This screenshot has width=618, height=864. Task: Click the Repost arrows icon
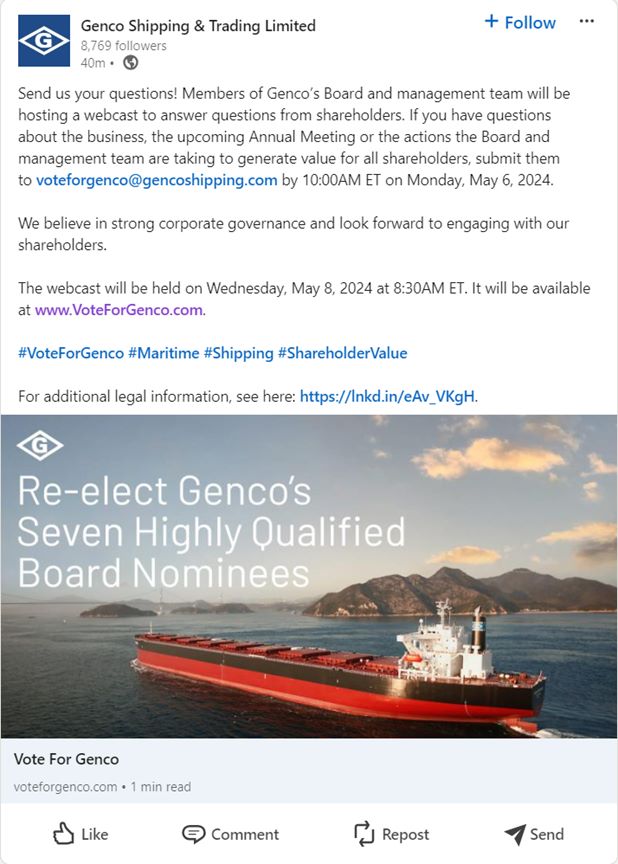click(x=363, y=833)
